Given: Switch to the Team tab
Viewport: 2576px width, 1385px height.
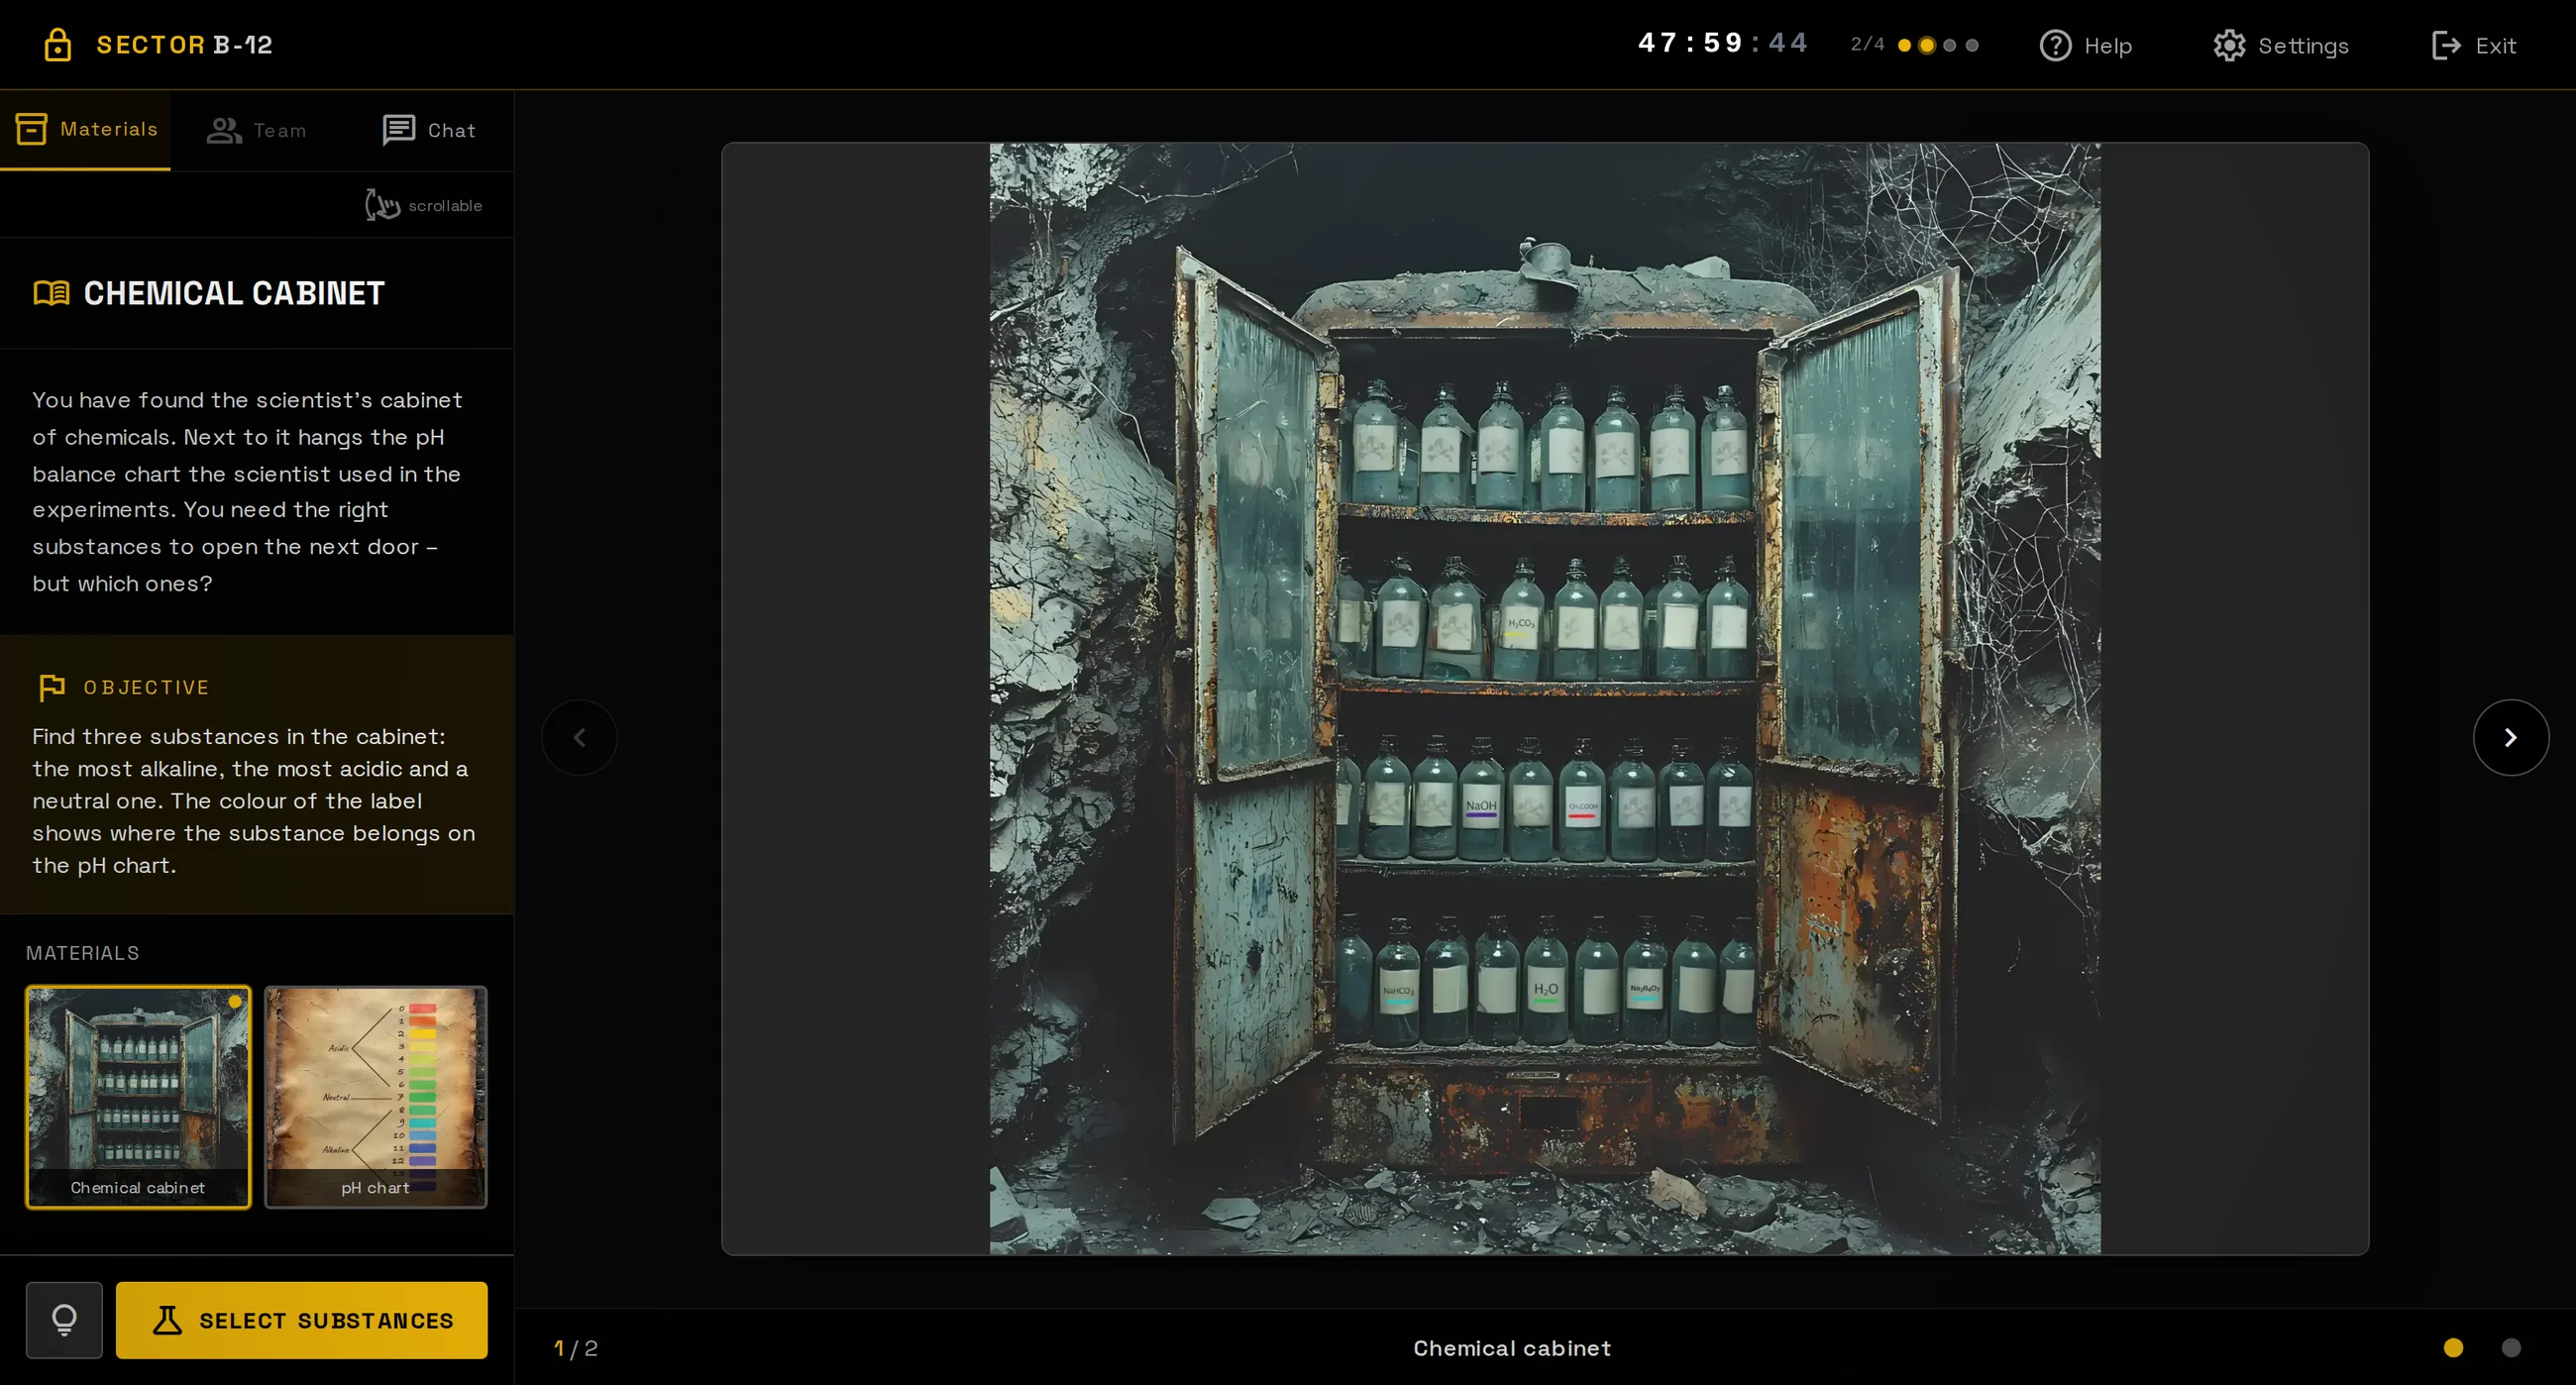Looking at the screenshot, I should coord(257,130).
